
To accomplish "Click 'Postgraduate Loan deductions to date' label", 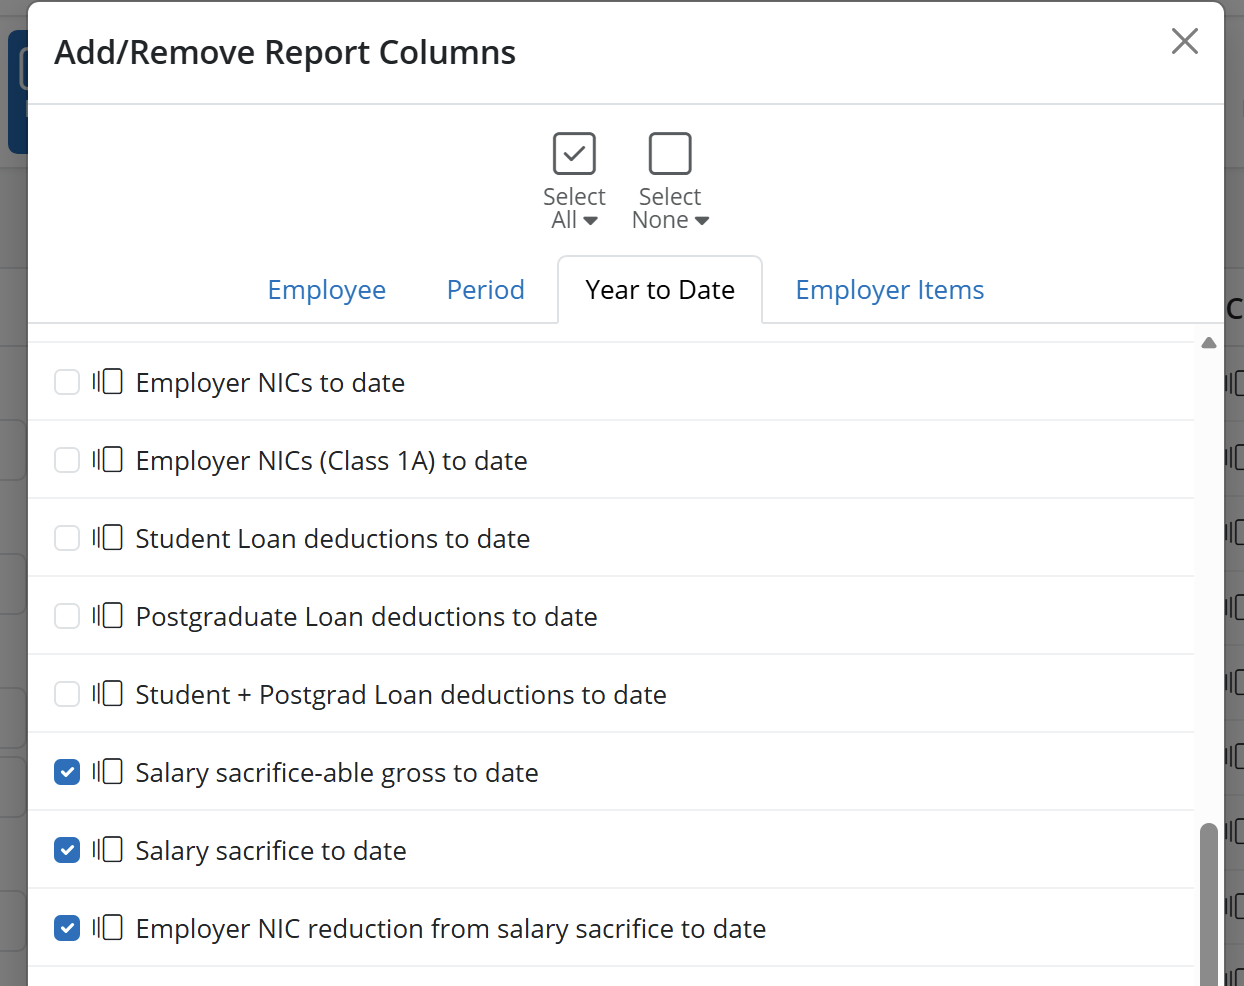I will tap(367, 617).
